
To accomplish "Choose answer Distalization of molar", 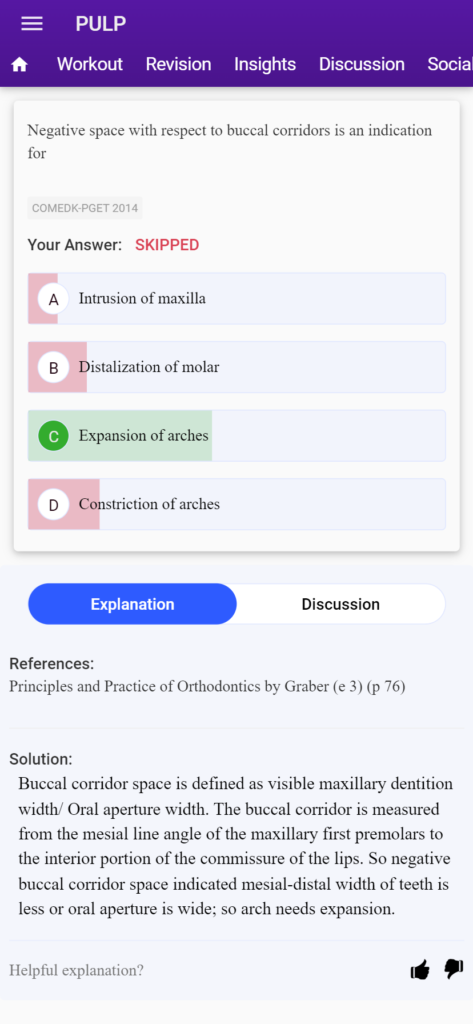I will pos(236,367).
